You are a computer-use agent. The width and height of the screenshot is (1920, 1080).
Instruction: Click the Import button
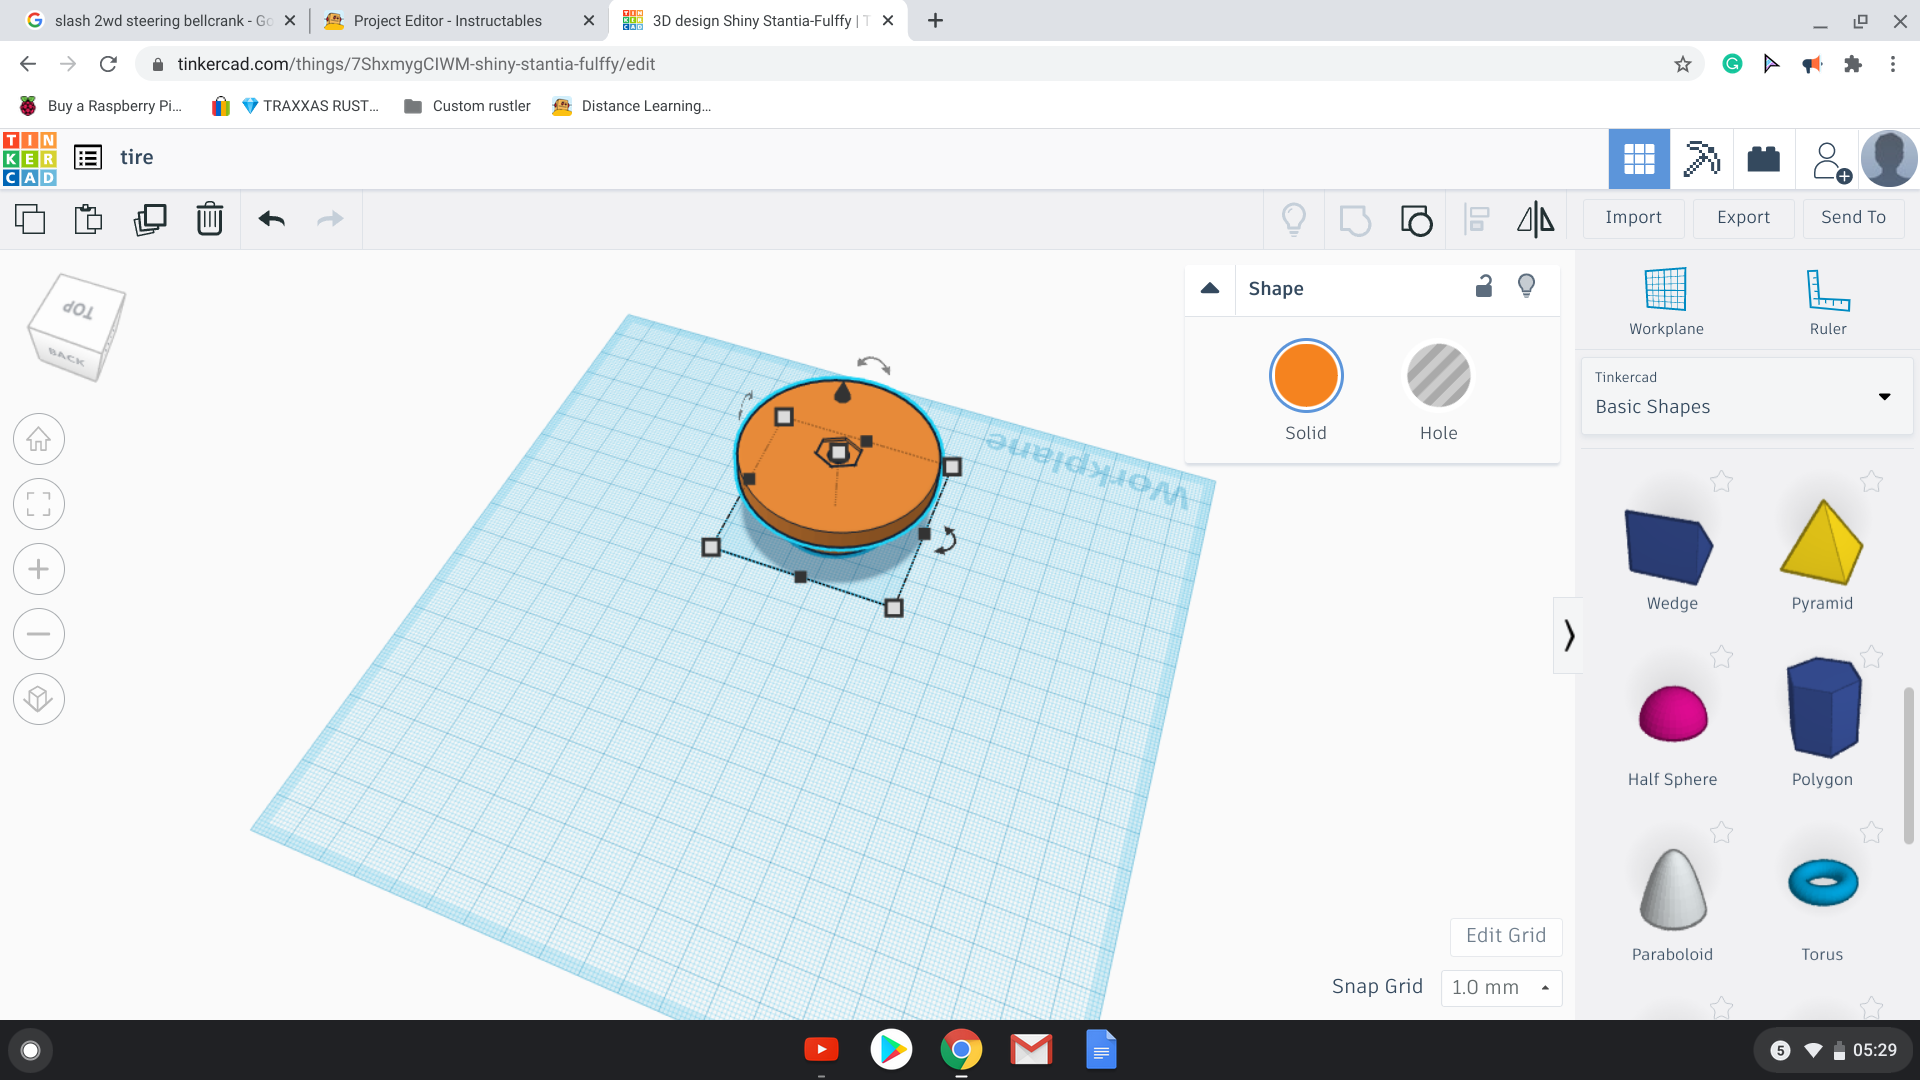1634,216
